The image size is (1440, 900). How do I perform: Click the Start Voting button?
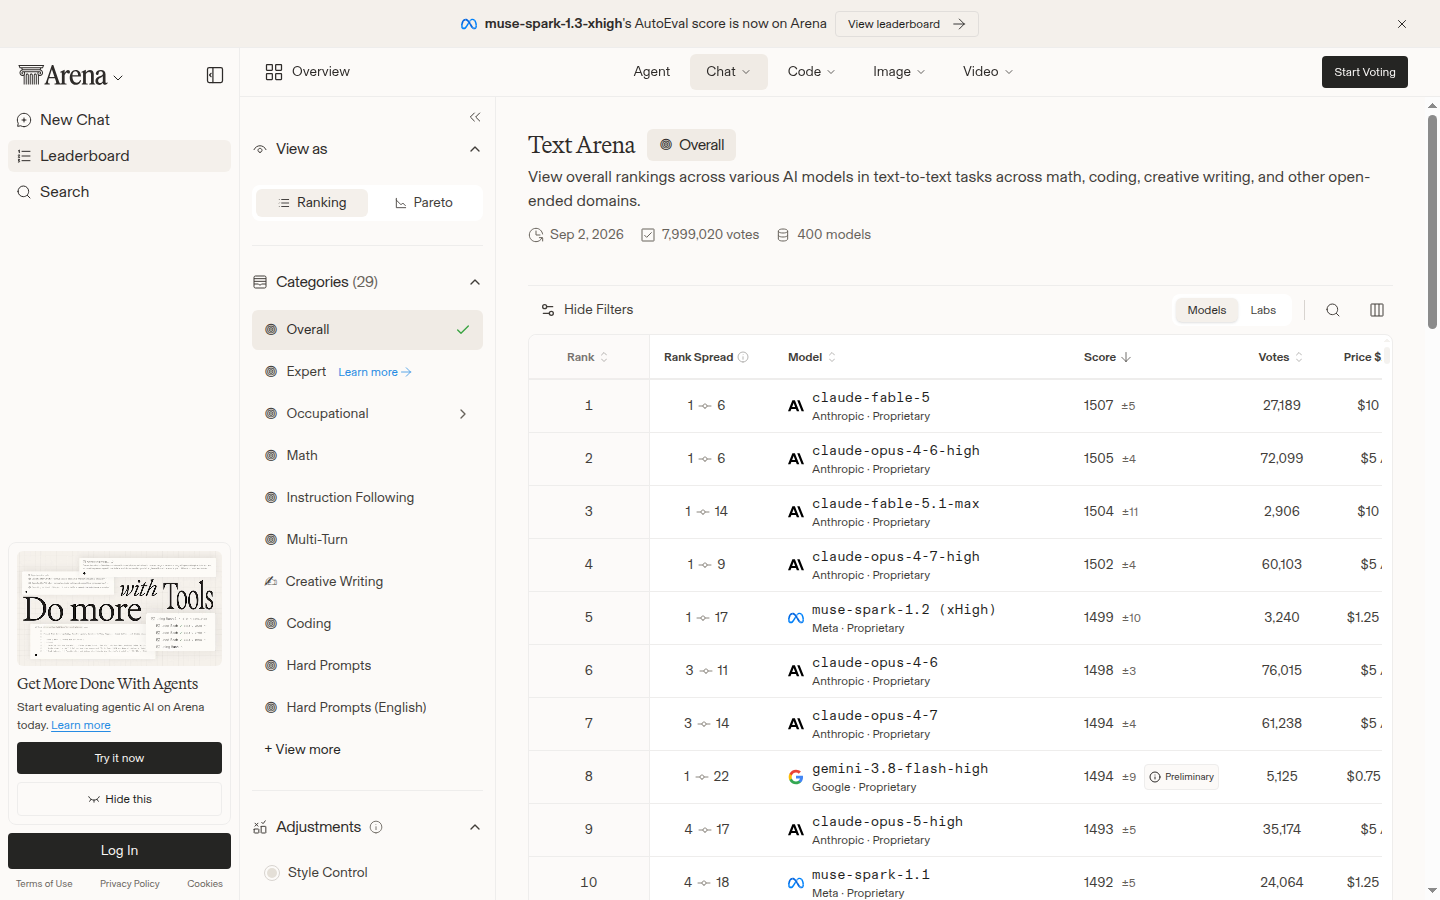click(x=1365, y=72)
